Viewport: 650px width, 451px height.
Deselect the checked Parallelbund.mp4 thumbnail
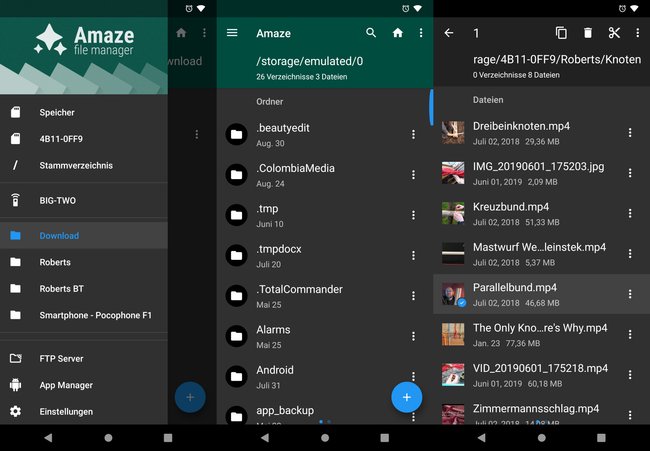(453, 294)
